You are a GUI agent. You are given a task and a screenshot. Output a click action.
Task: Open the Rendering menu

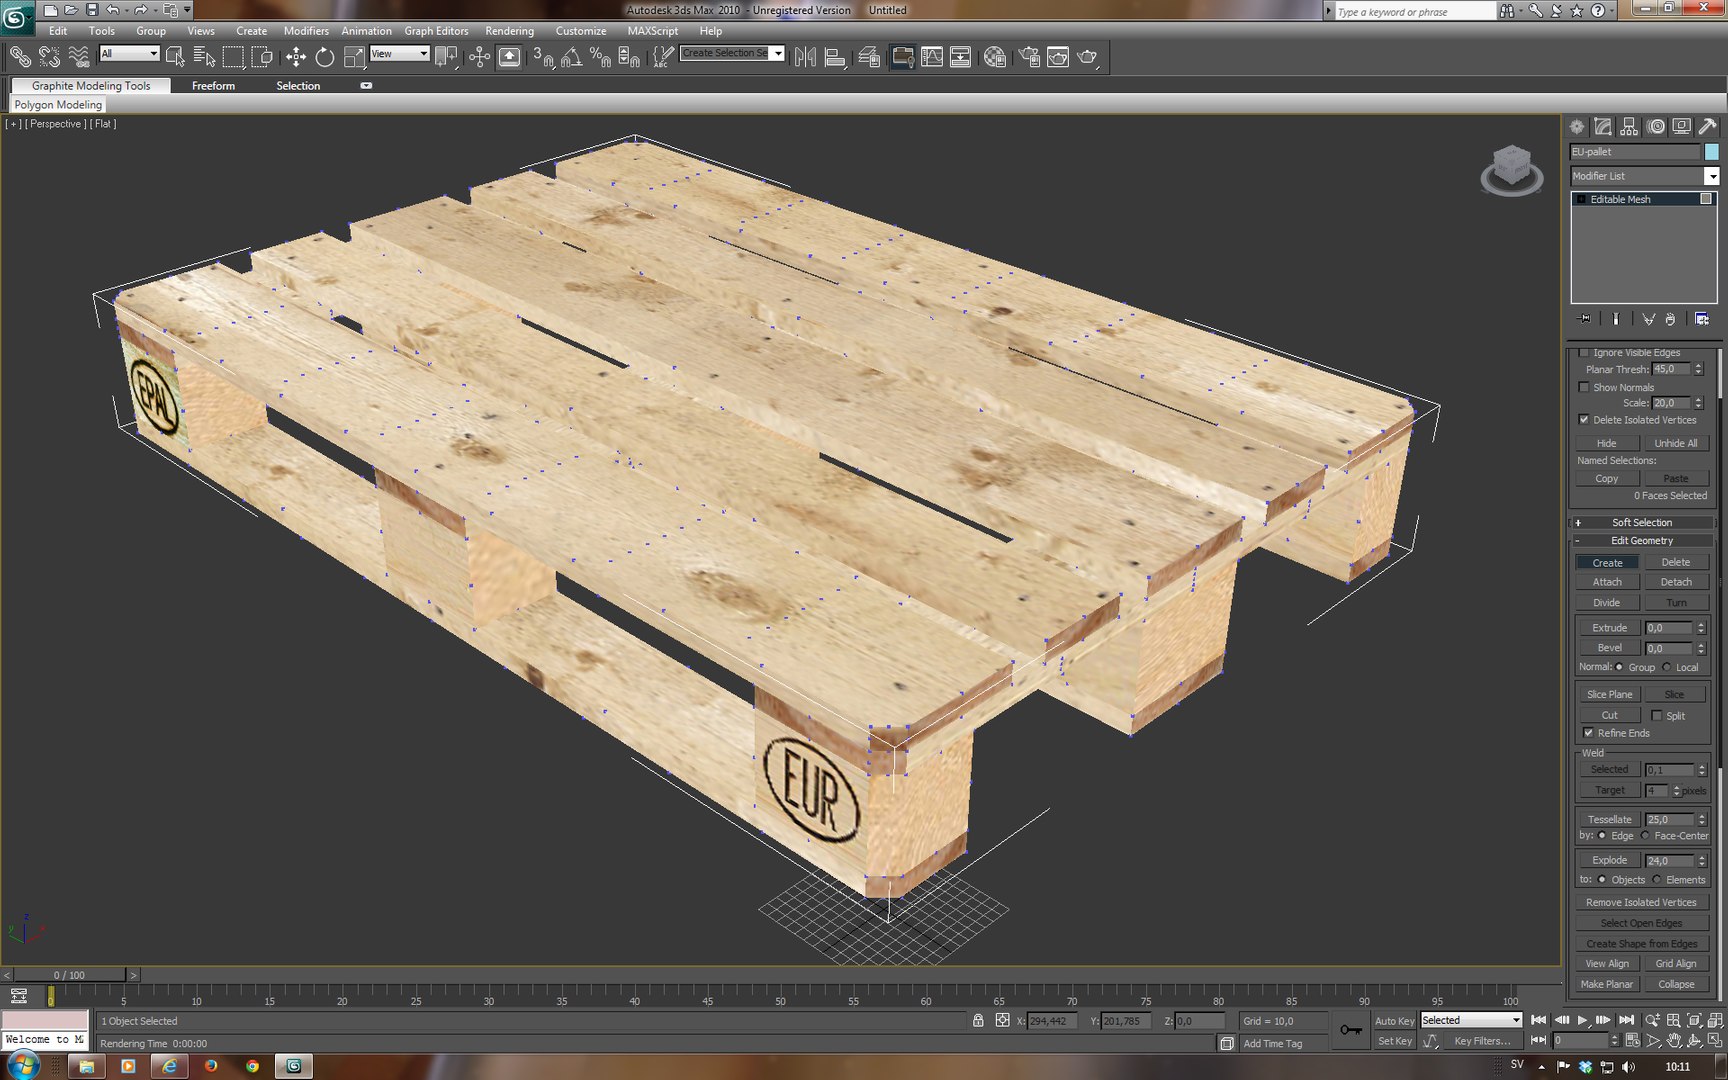(509, 31)
